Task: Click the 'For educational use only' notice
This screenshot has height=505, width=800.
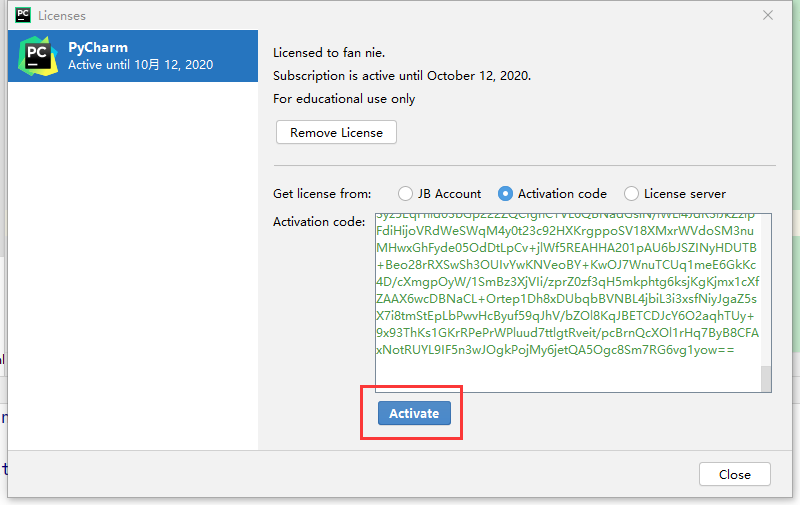Action: tap(344, 99)
